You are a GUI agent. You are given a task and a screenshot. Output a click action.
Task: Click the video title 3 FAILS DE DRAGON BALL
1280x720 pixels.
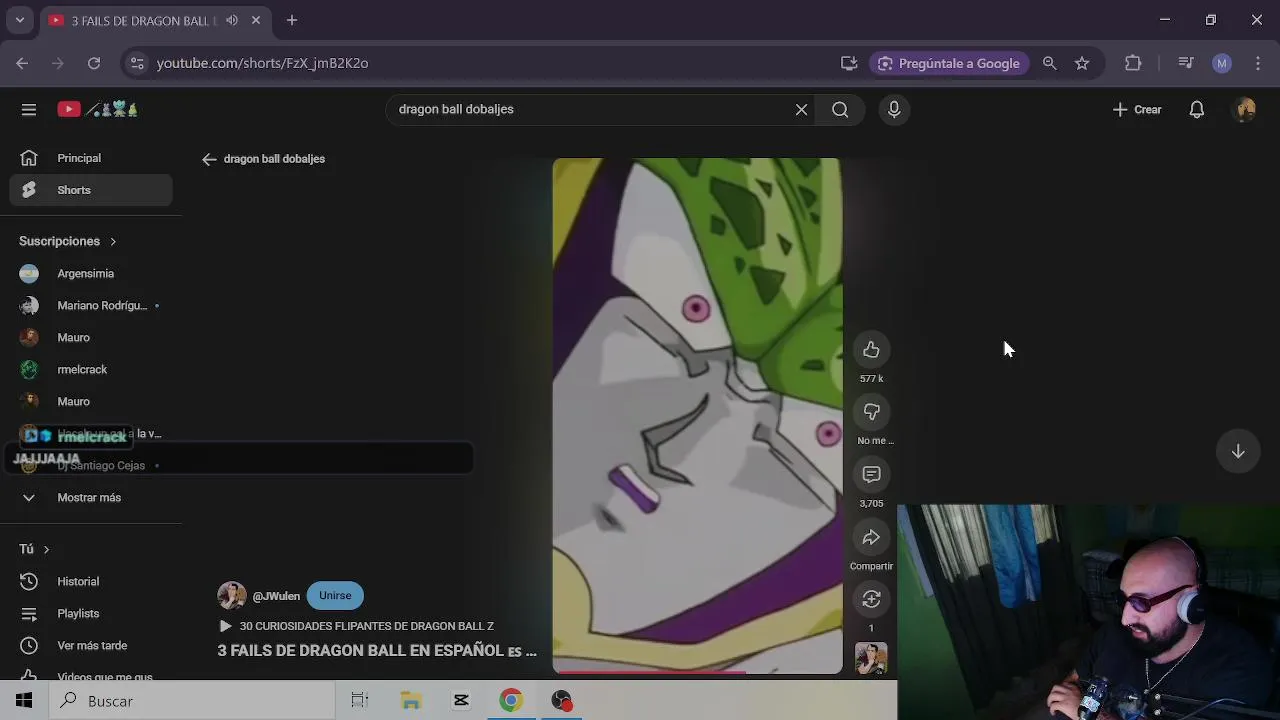377,651
